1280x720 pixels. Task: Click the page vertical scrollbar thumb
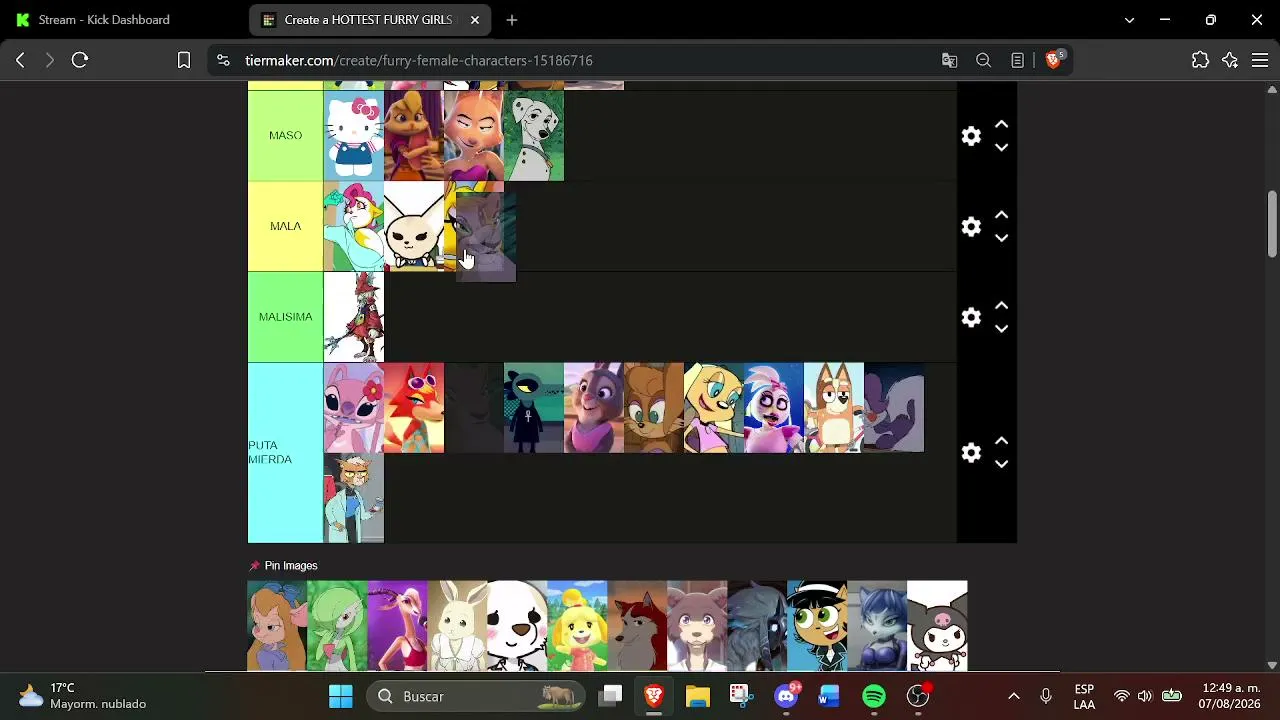click(x=1272, y=223)
